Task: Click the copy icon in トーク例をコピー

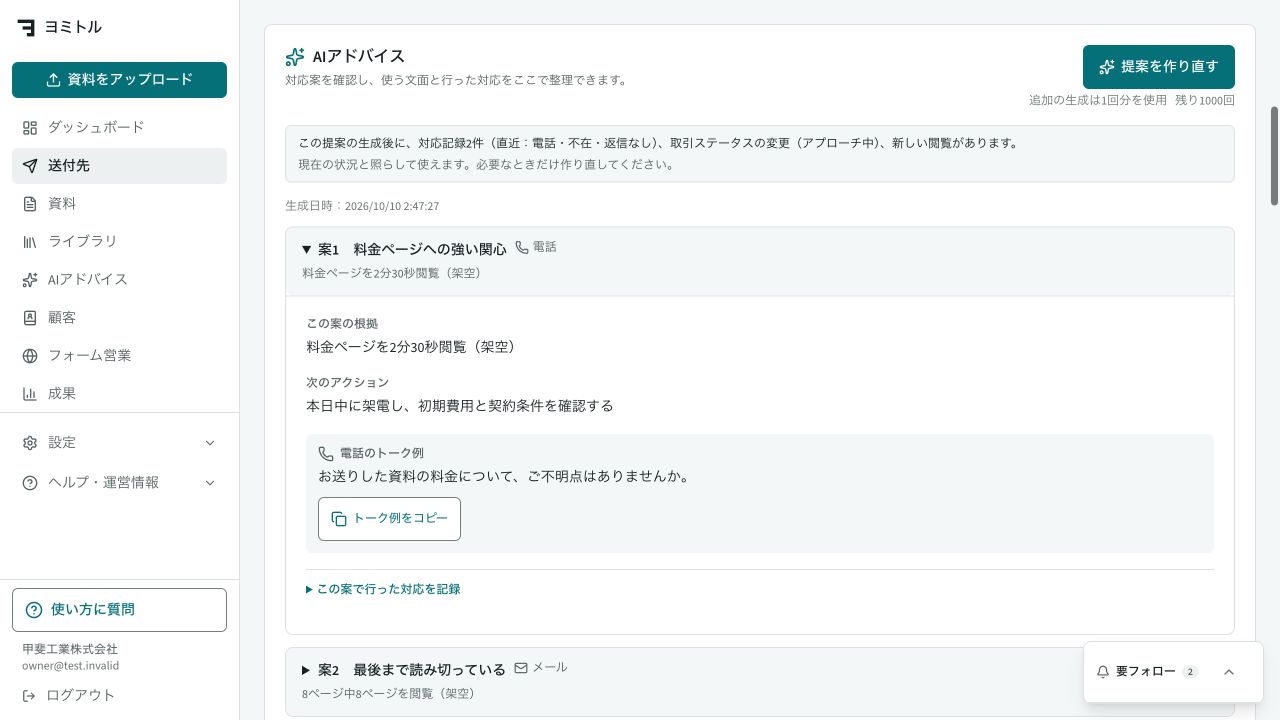Action: pos(339,519)
